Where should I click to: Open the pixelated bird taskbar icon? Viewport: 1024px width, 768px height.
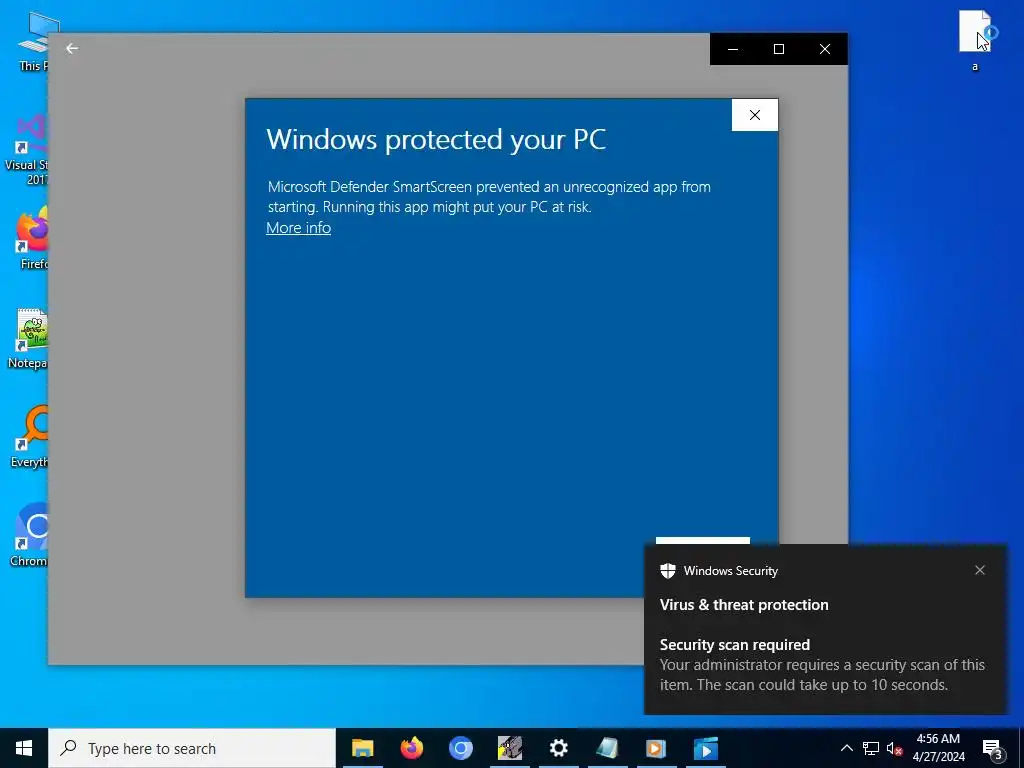tap(509, 748)
